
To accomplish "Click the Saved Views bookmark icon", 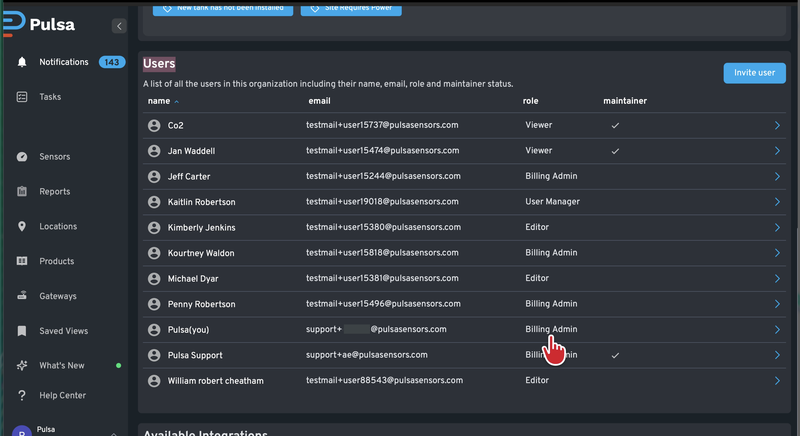I will pyautogui.click(x=22, y=331).
